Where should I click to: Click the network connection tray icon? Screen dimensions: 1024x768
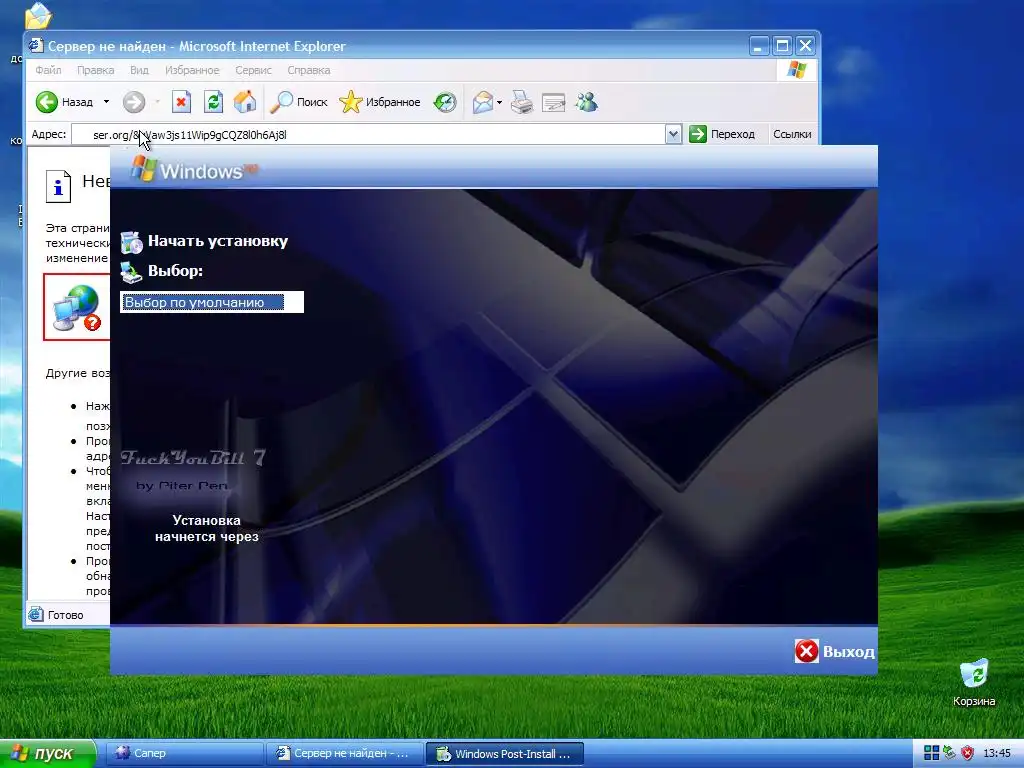point(950,754)
